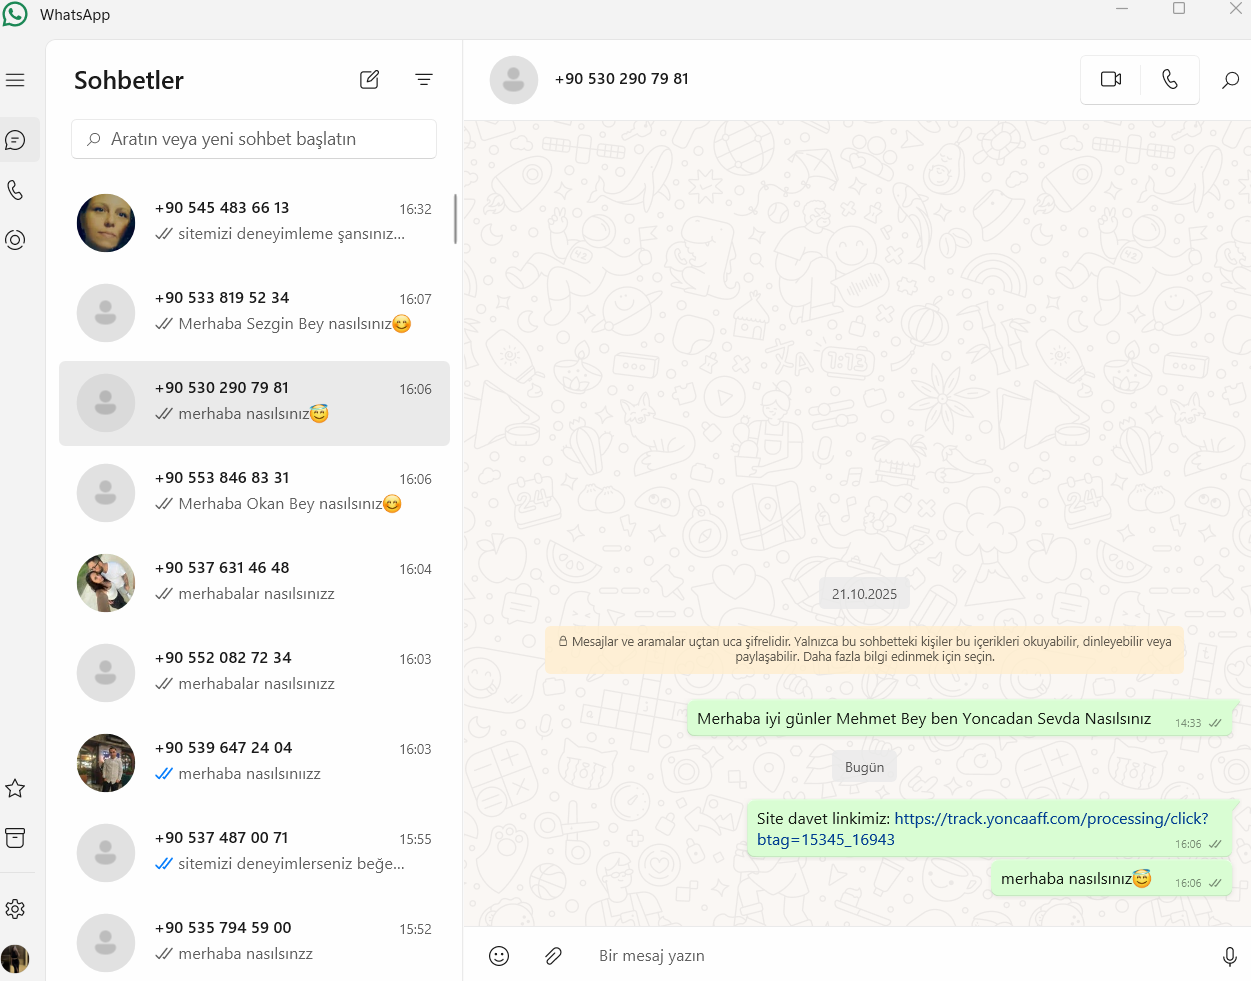This screenshot has width=1251, height=981.
Task: Select the Chats icon in sidebar
Action: coord(15,140)
